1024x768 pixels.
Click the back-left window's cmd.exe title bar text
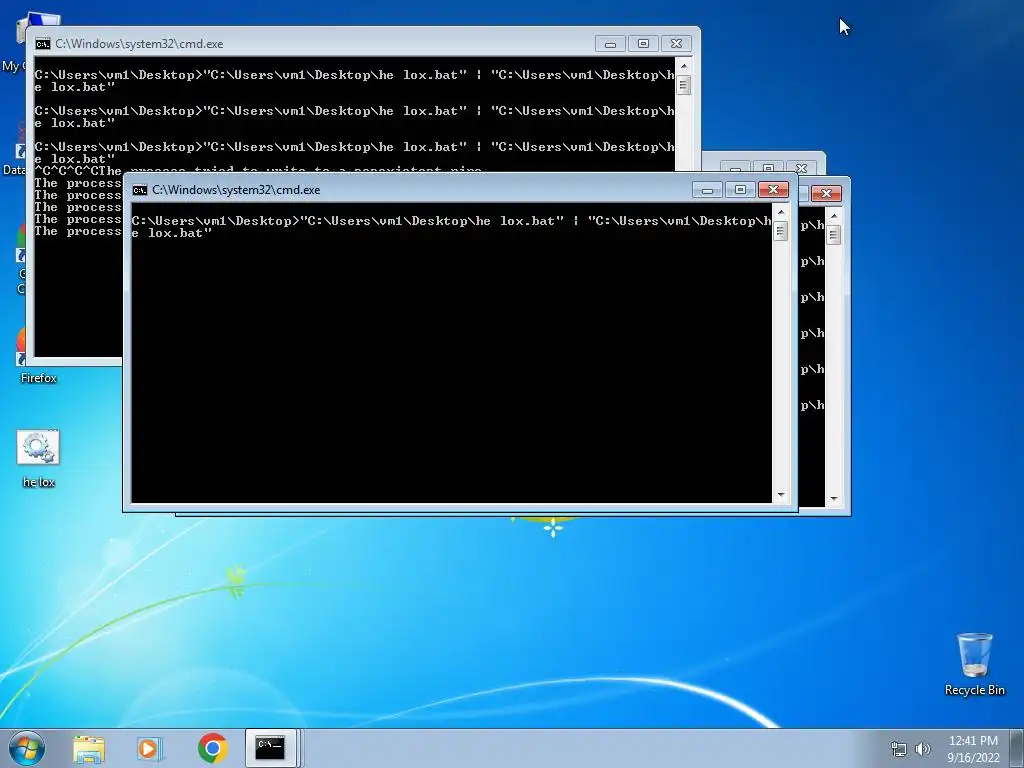click(x=139, y=44)
